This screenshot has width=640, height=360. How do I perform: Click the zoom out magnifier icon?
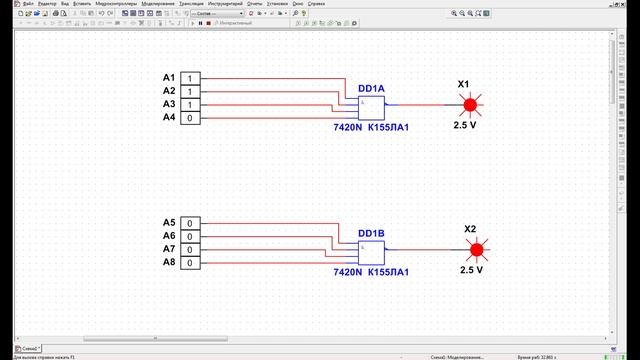462,13
